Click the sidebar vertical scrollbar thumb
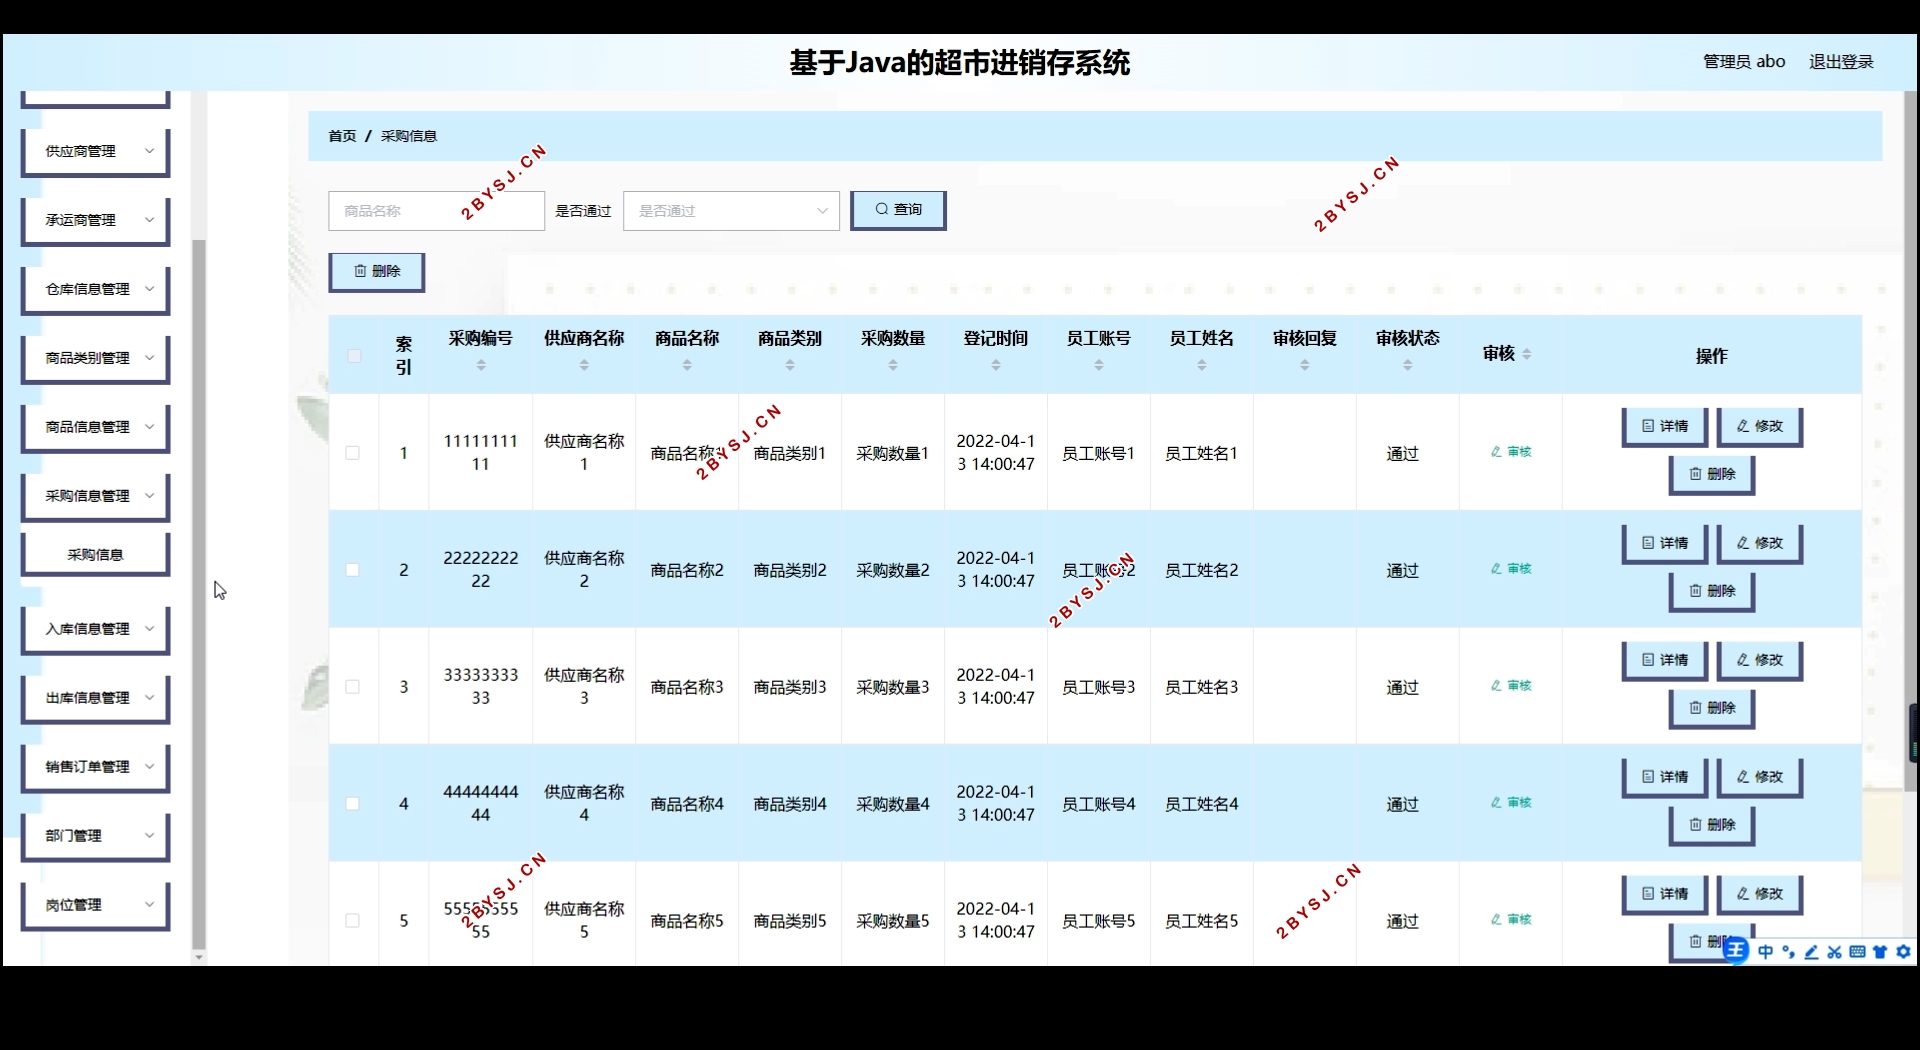The width and height of the screenshot is (1920, 1050). click(198, 594)
